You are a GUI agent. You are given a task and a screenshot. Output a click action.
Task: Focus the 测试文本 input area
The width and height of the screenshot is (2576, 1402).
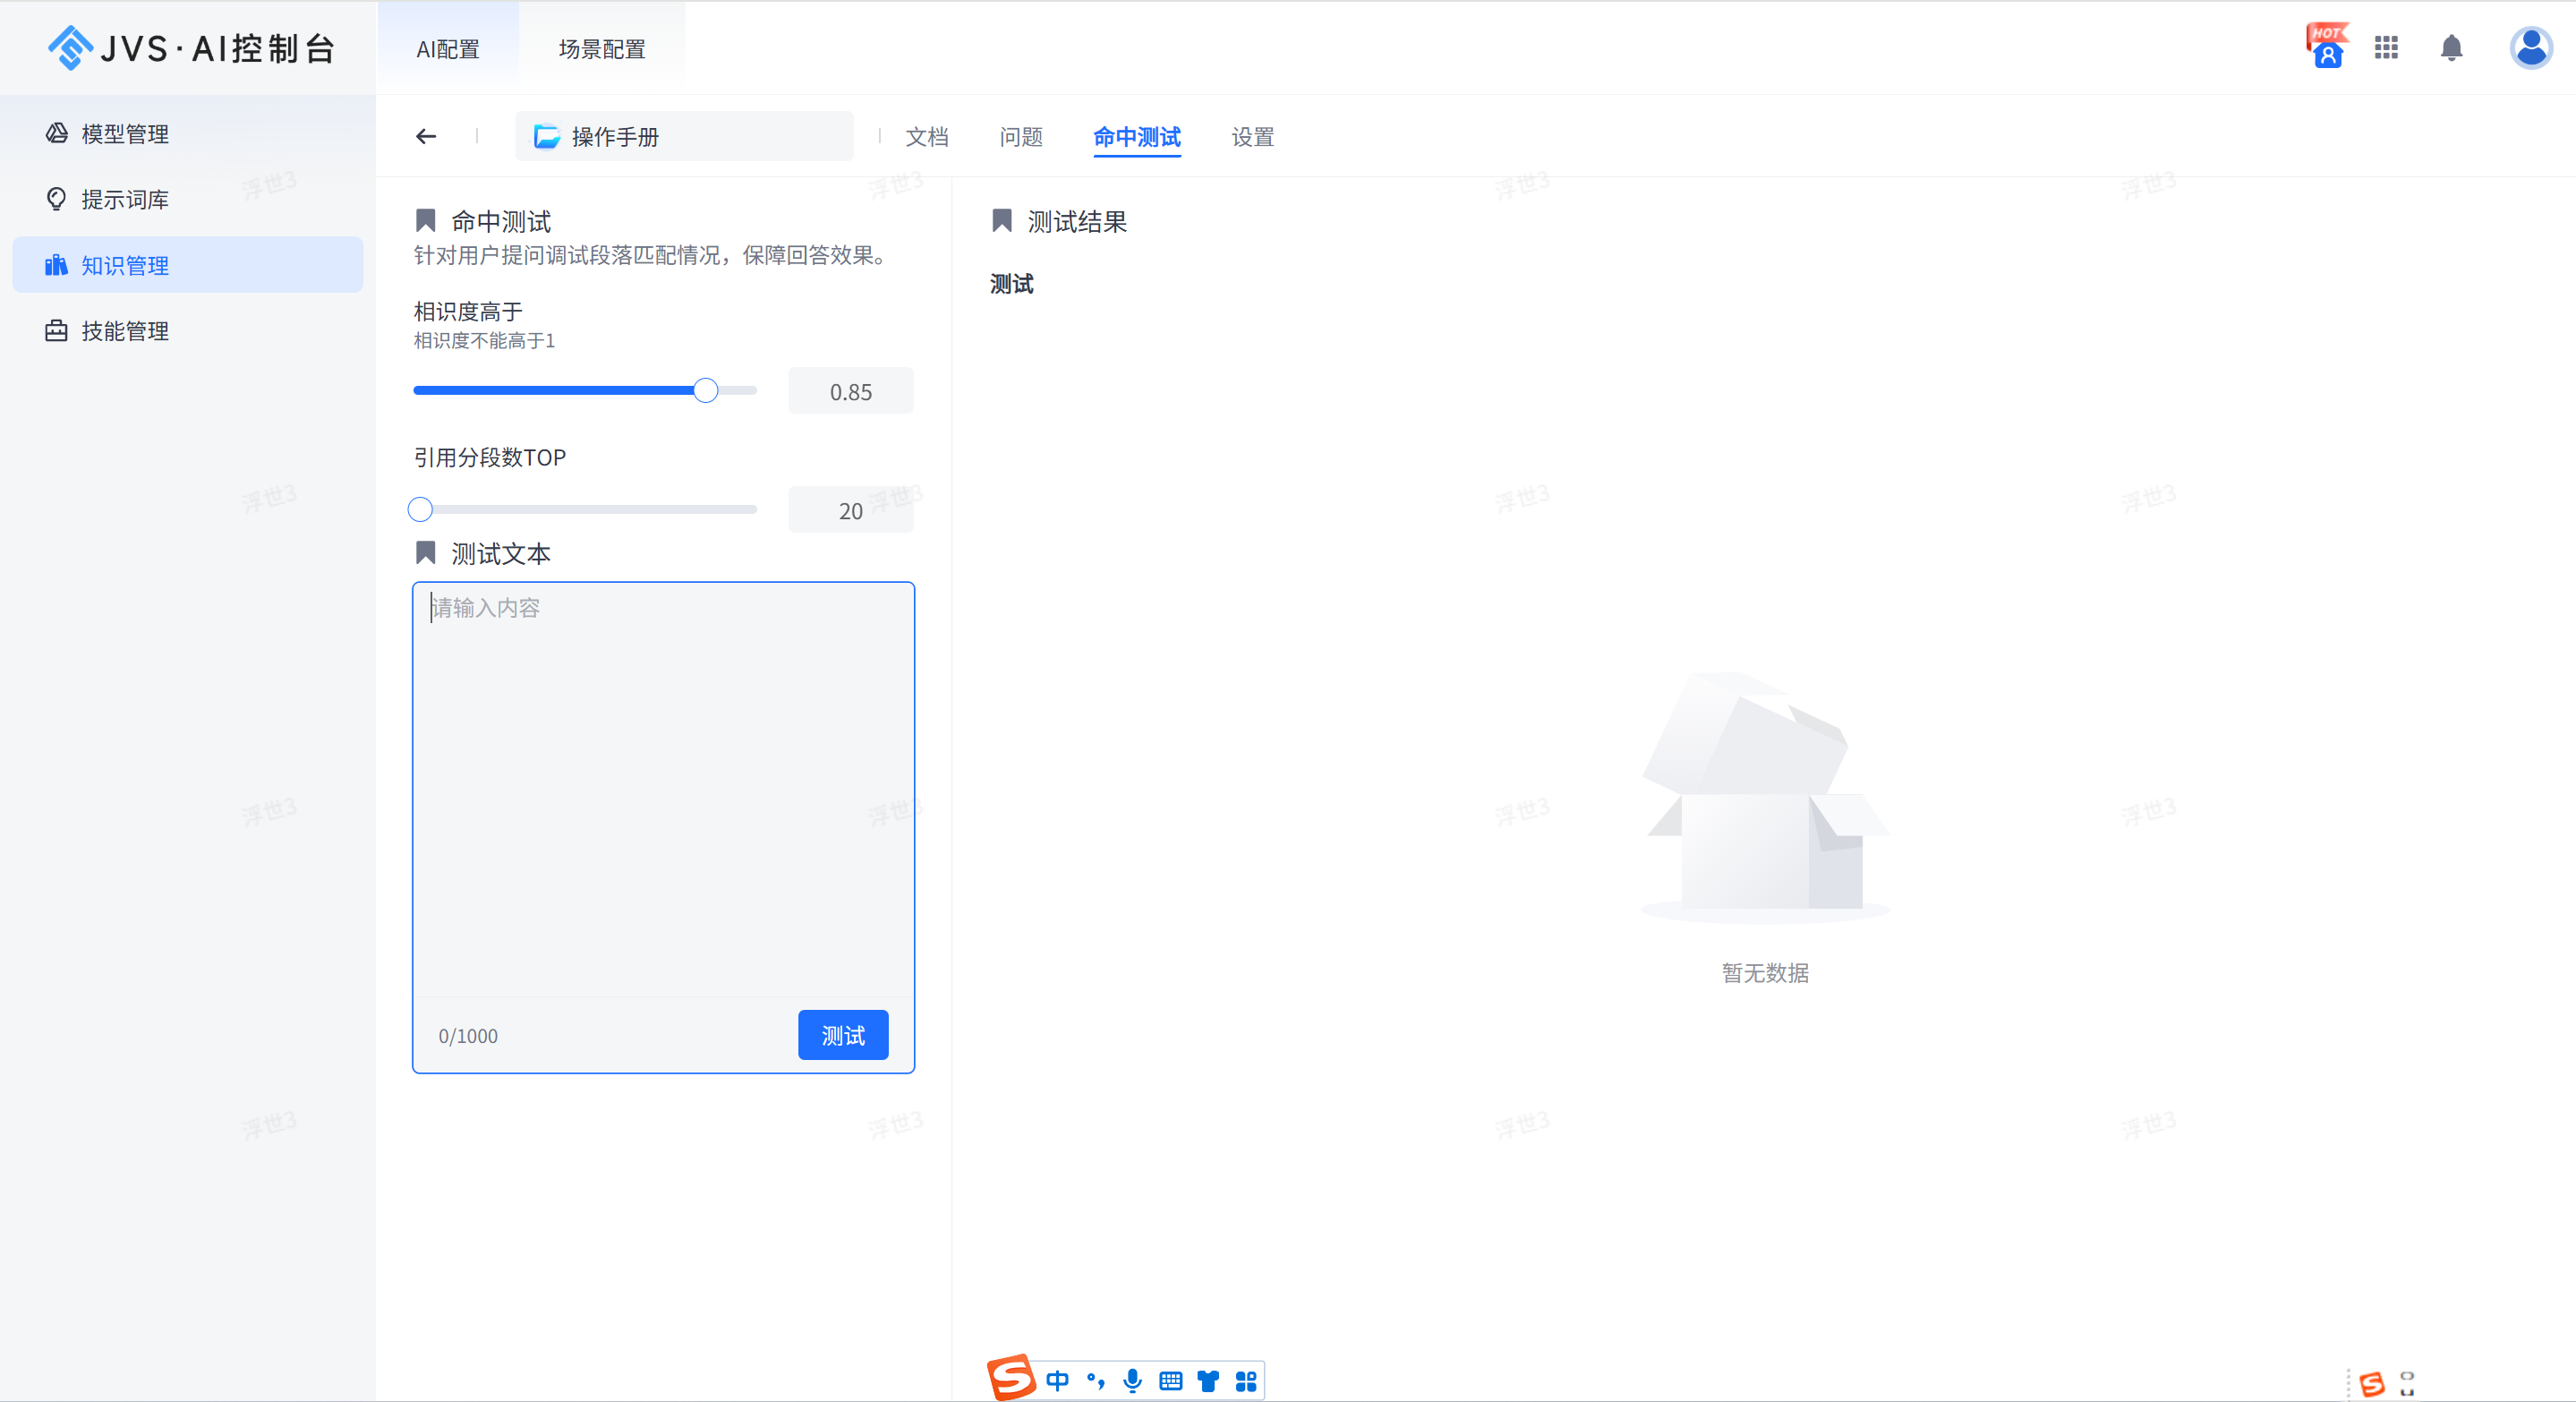[x=662, y=790]
